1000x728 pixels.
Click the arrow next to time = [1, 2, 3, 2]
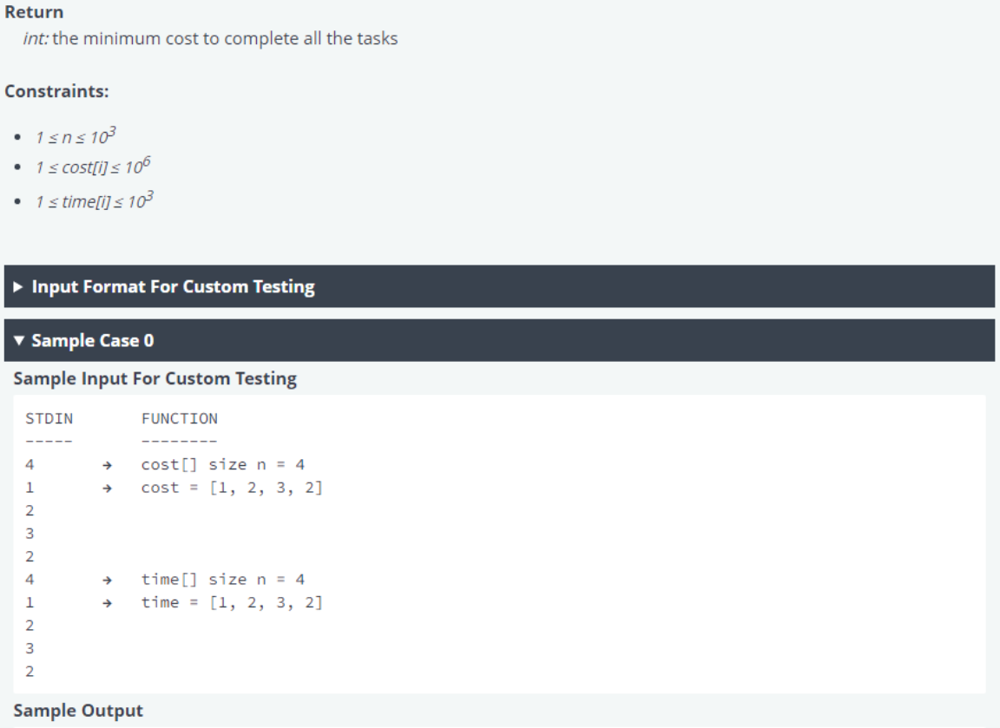tap(107, 603)
